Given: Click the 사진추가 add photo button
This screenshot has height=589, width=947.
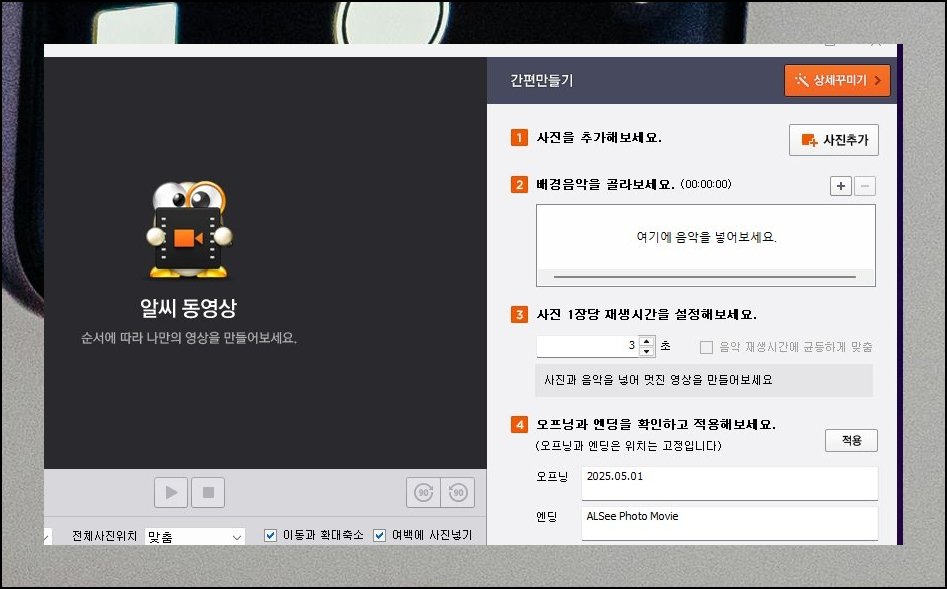Looking at the screenshot, I should pyautogui.click(x=833, y=140).
